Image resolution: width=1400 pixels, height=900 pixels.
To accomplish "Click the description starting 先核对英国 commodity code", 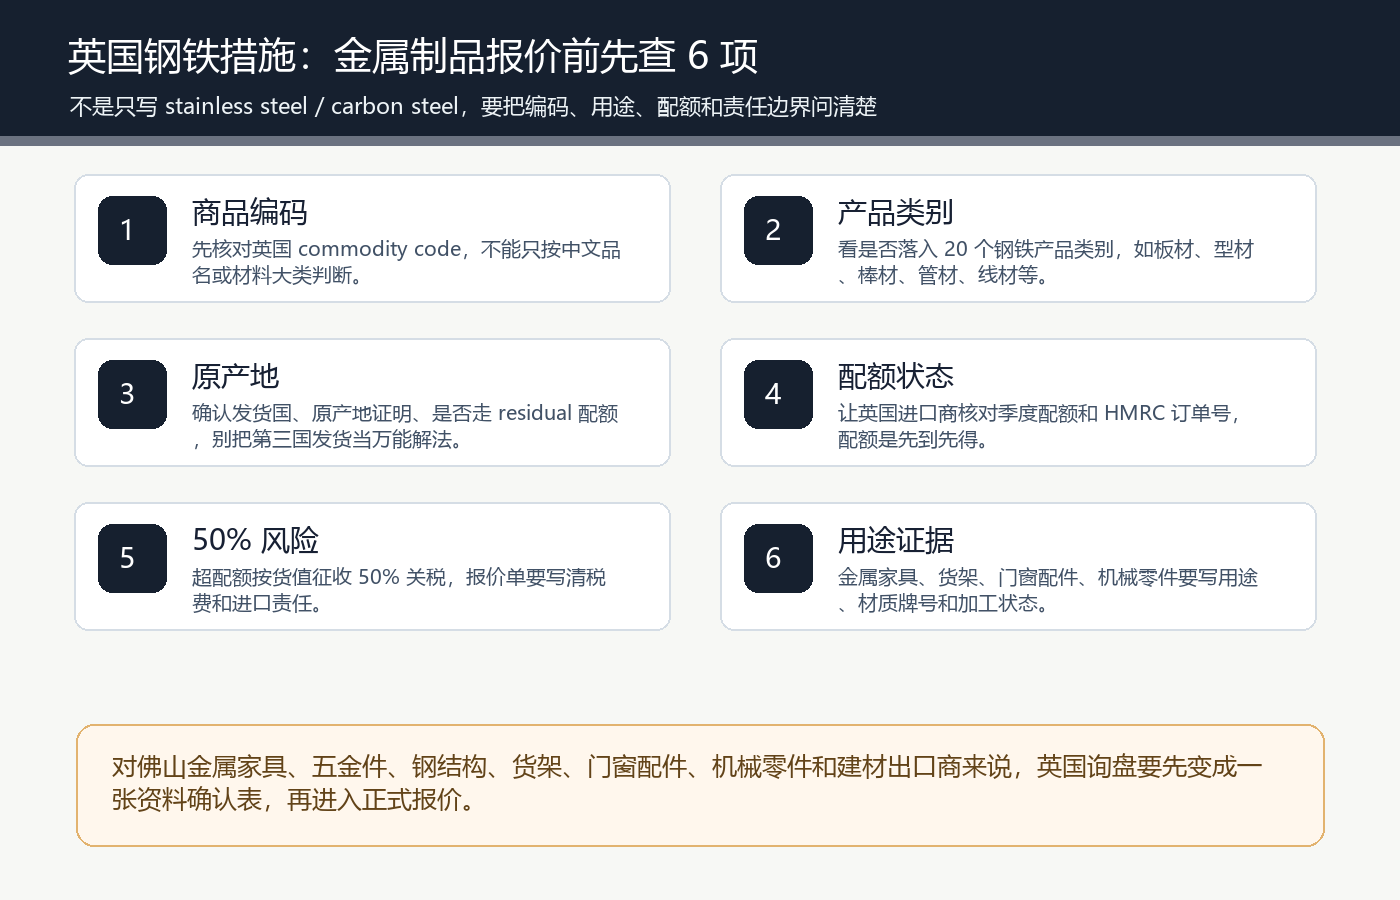I will click(406, 262).
